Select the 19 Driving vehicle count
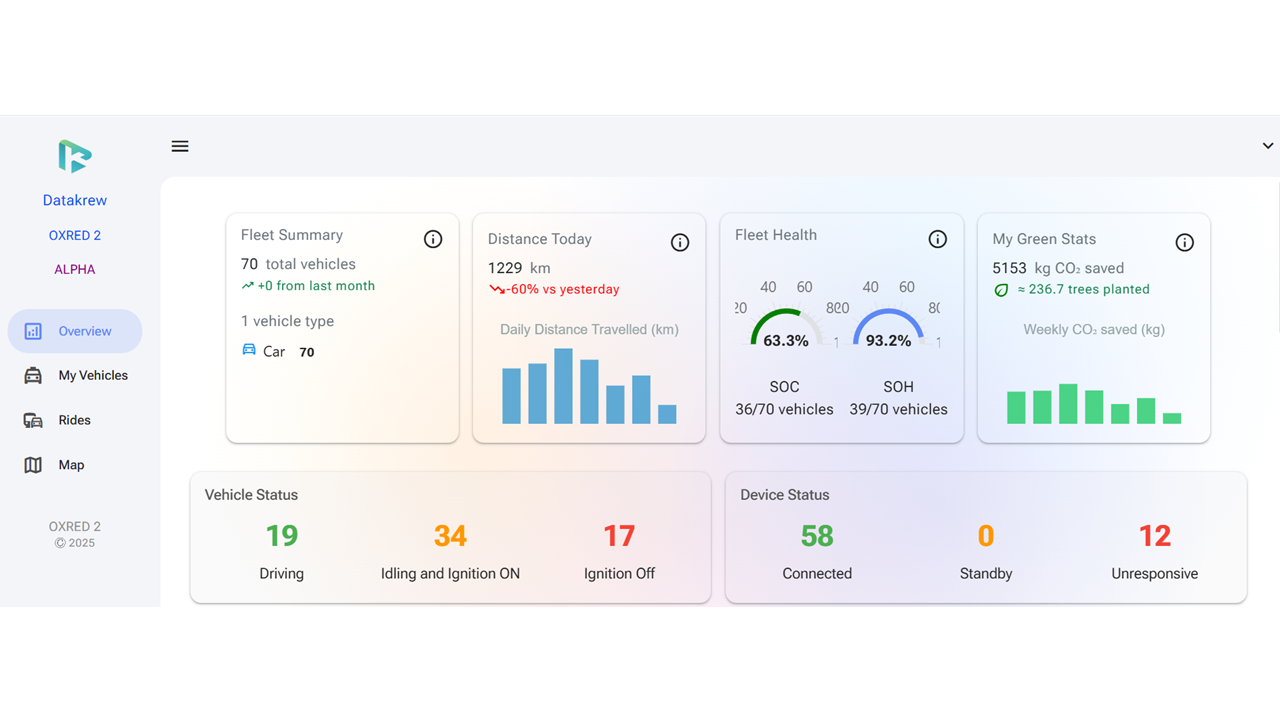 pos(282,536)
